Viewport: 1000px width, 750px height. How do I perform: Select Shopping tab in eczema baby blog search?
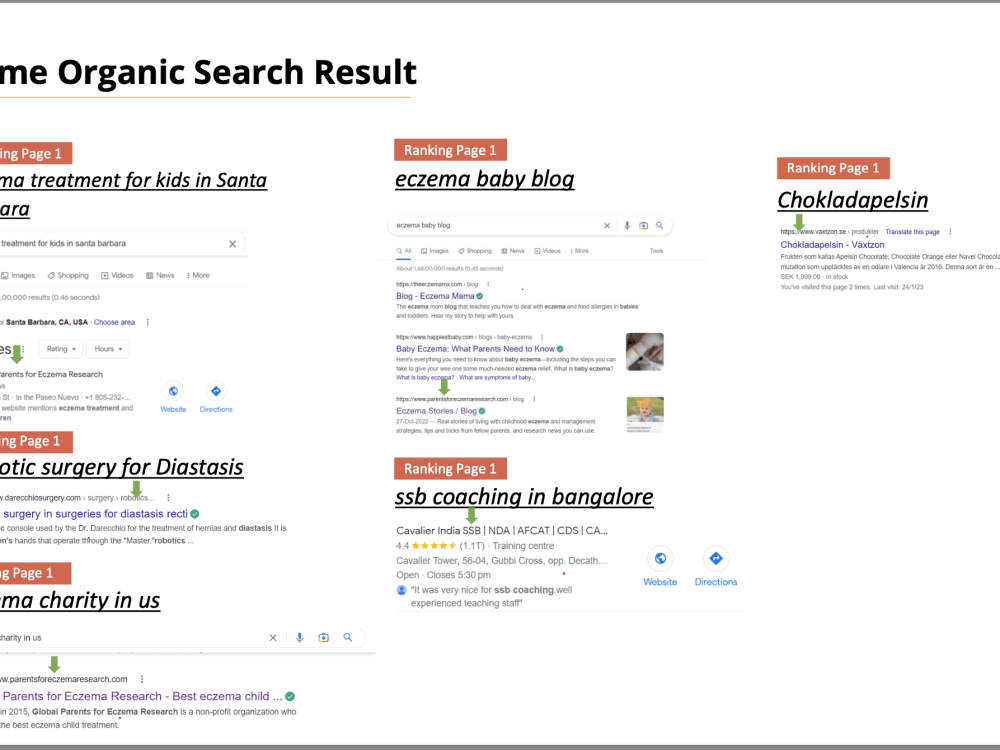[x=475, y=251]
